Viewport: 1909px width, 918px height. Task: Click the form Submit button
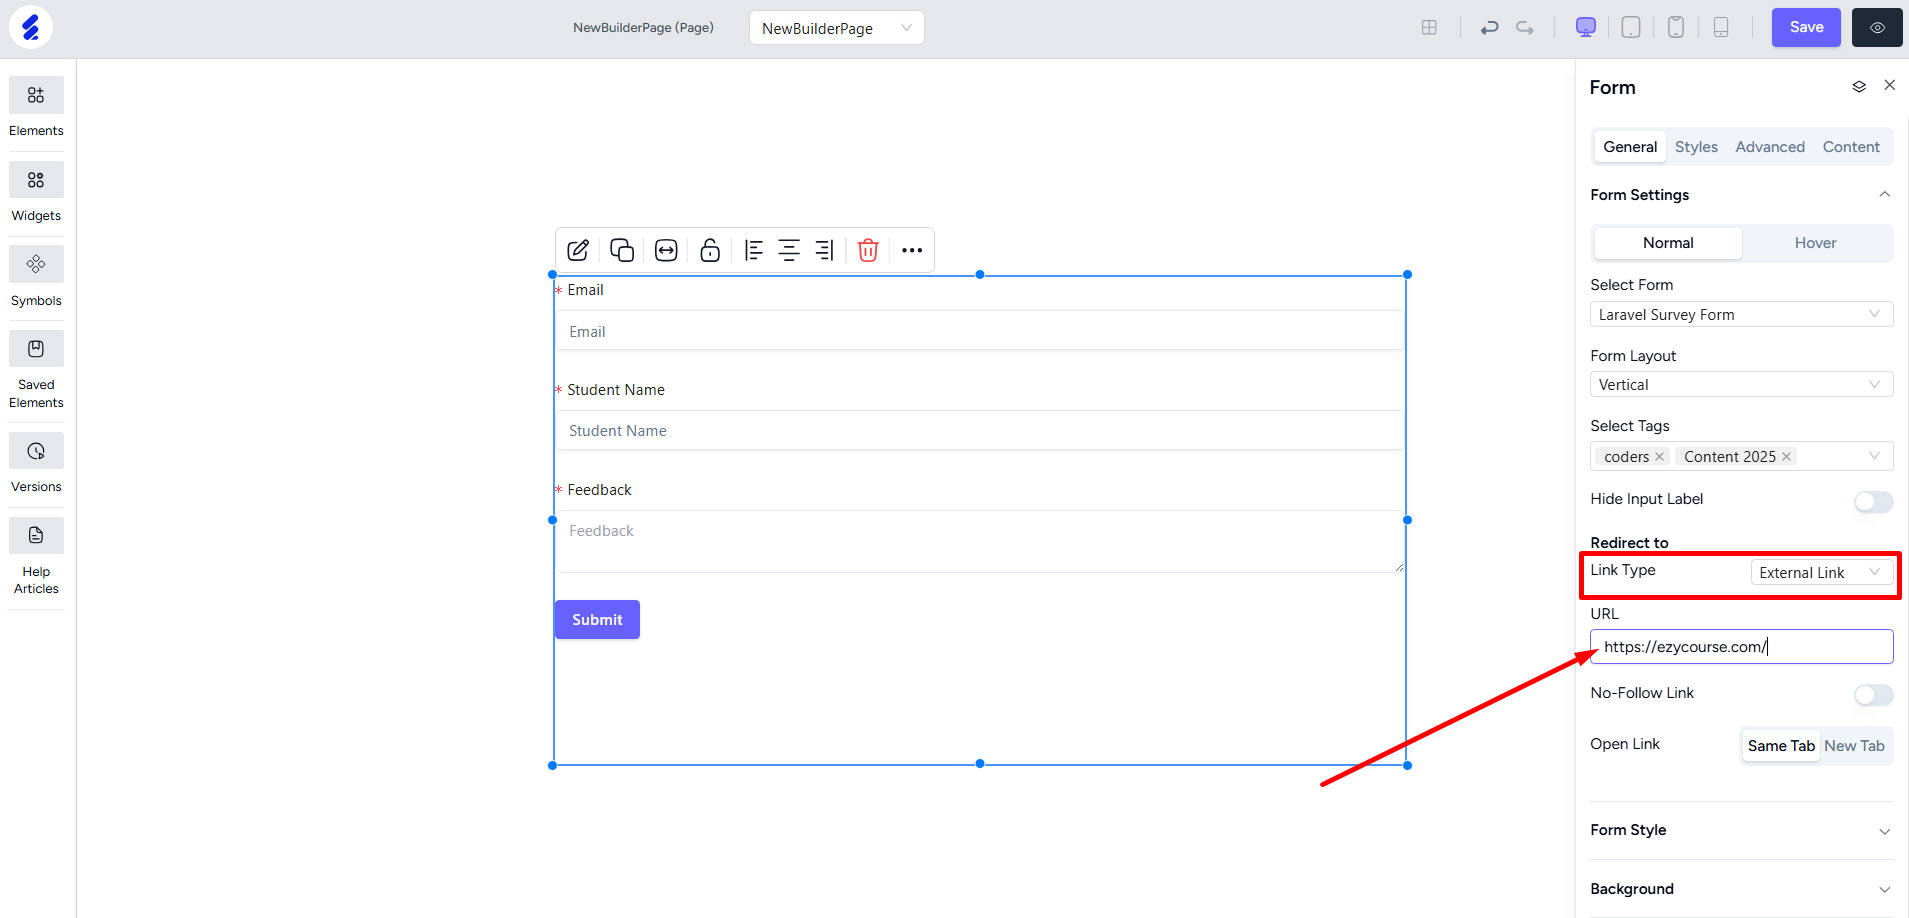pos(597,620)
